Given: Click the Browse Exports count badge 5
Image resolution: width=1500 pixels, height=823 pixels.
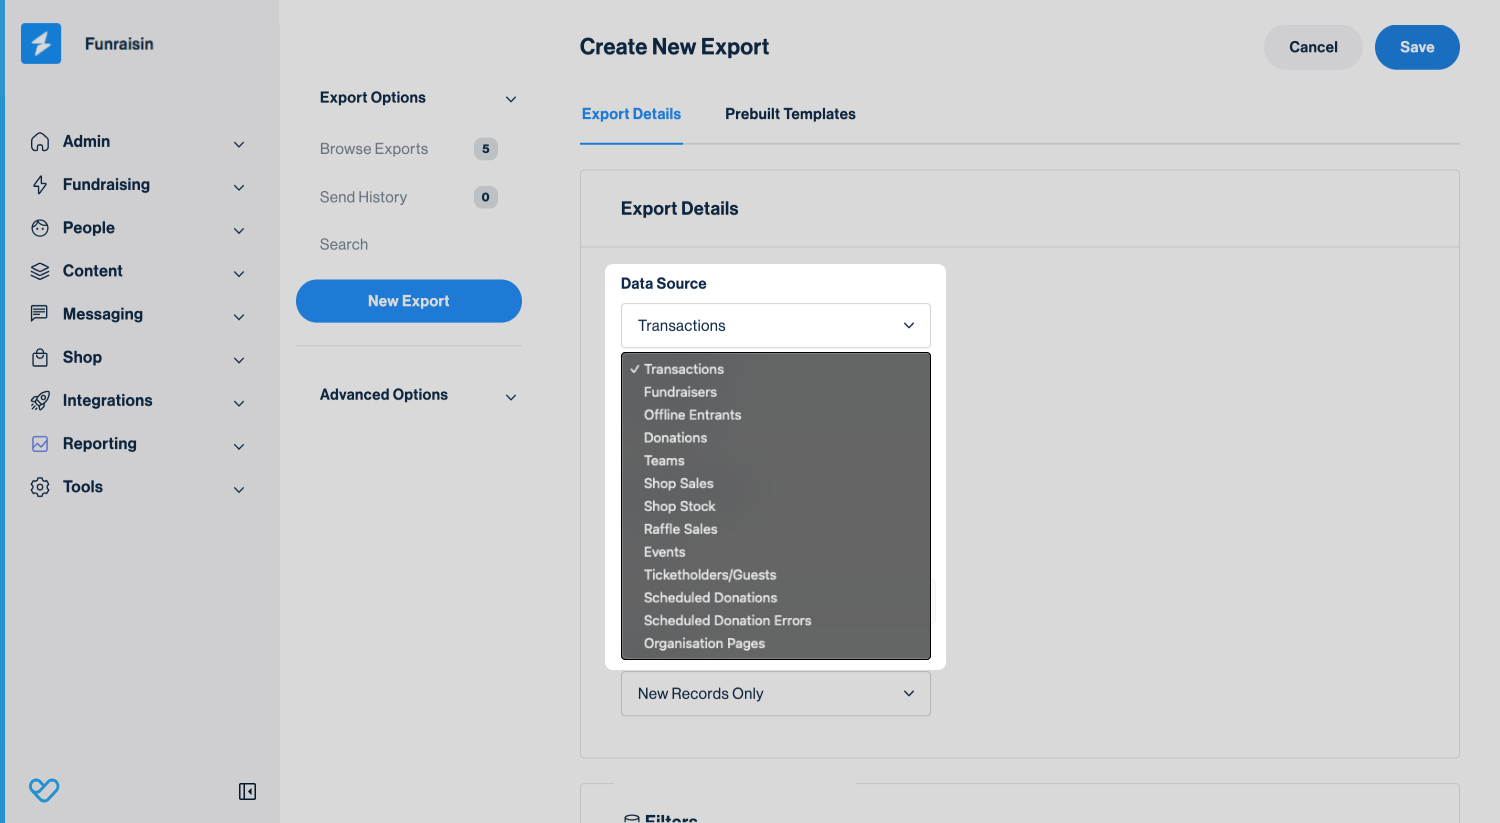Looking at the screenshot, I should coord(486,149).
